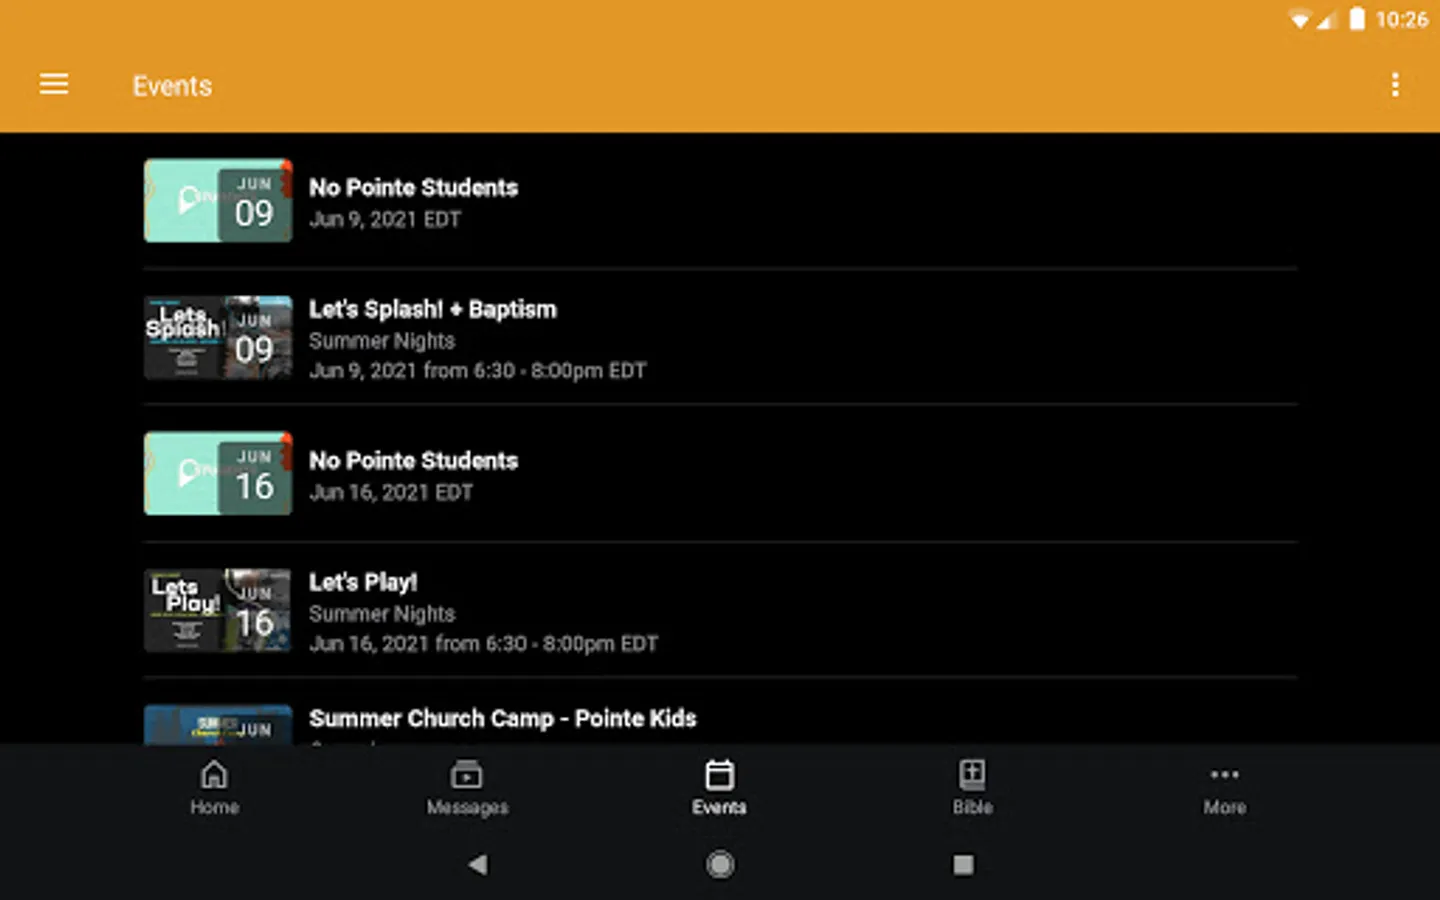Tap the Jun 16 No Pointe Students thumbnail
The height and width of the screenshot is (900, 1440).
218,474
